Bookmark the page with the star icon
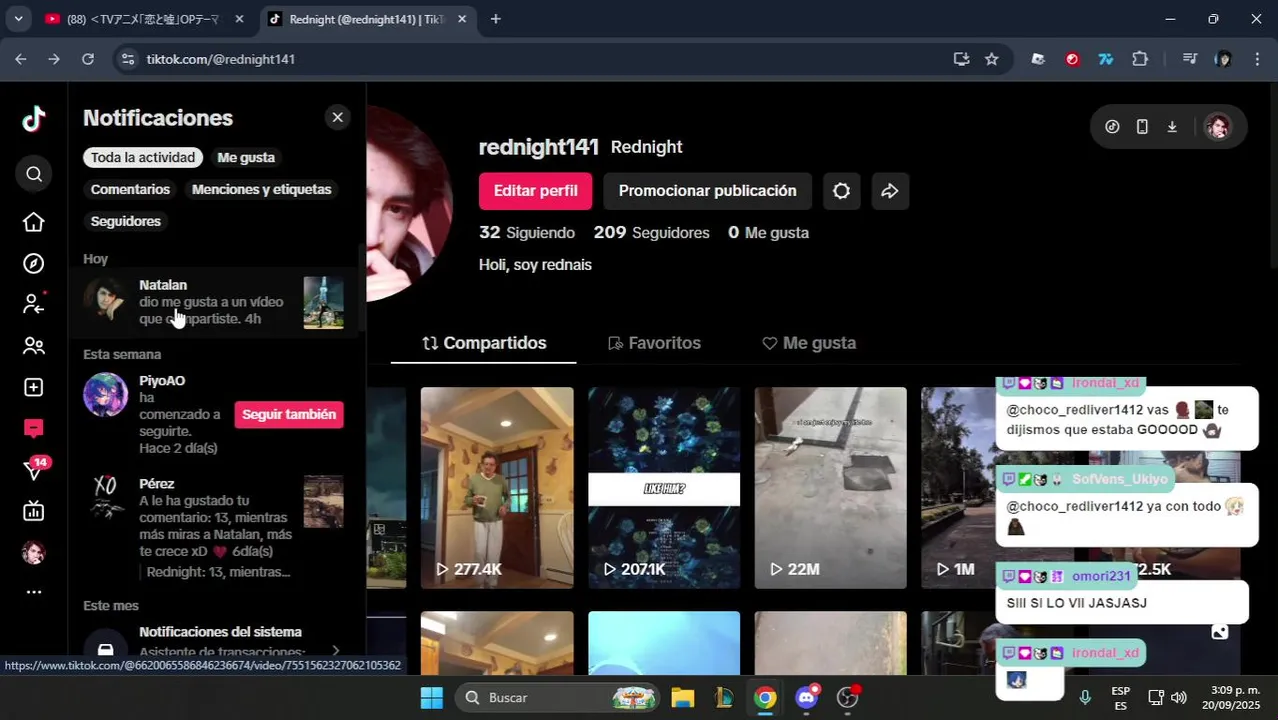 (x=991, y=59)
